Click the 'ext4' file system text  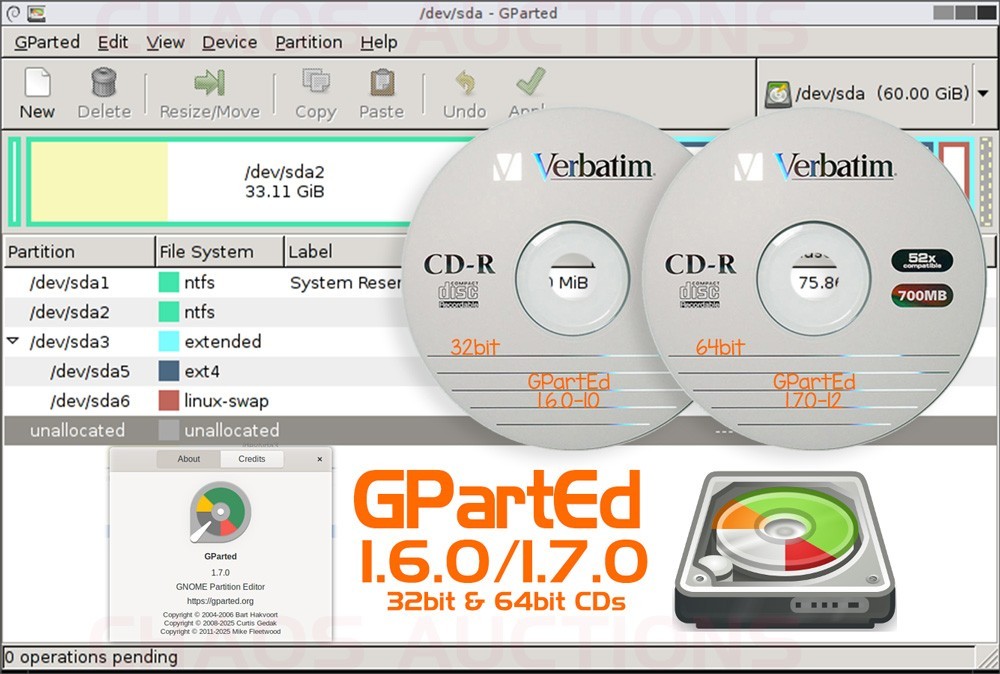(202, 371)
